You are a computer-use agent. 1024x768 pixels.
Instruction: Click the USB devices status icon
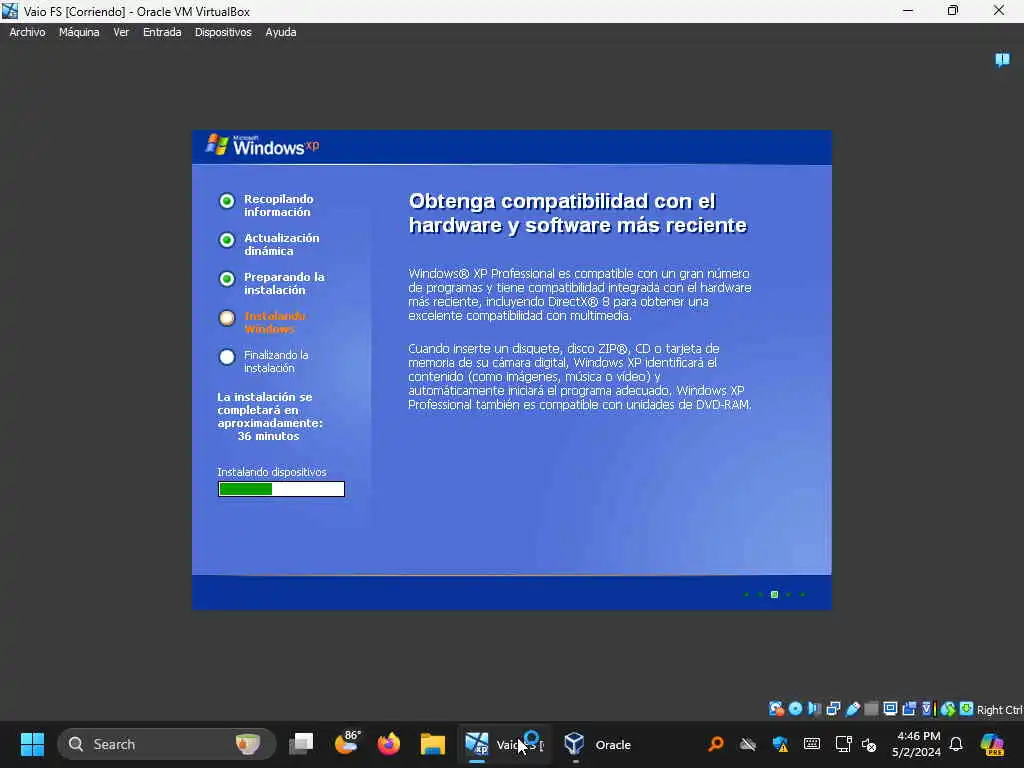(852, 709)
